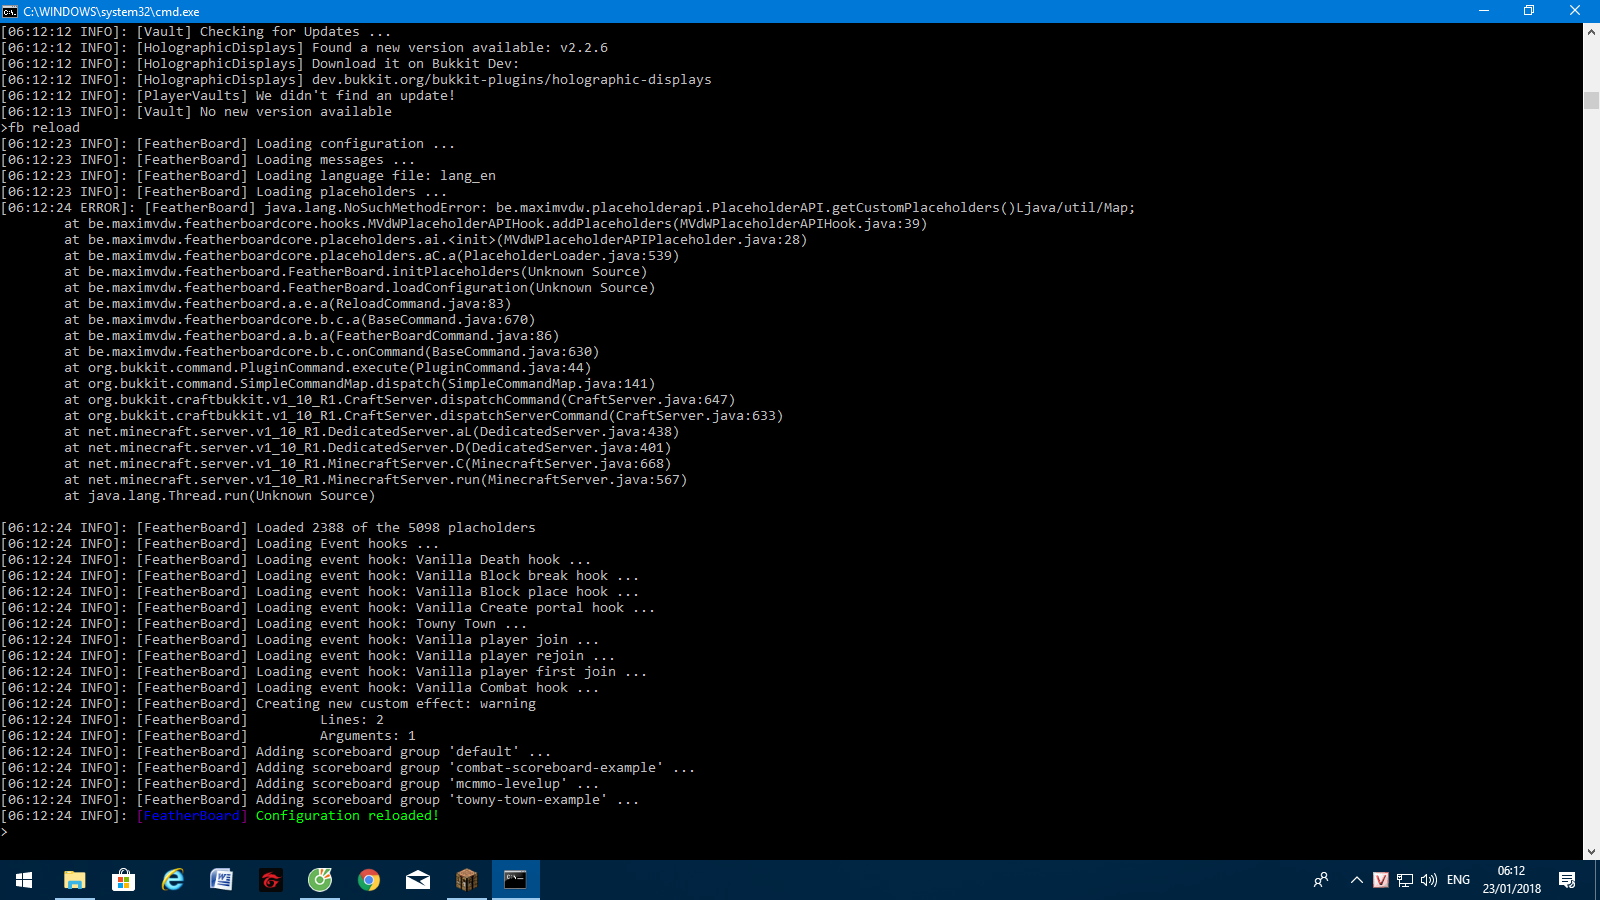This screenshot has width=1600, height=900.
Task: Click the 'Arguments: 1' log line
Action: point(368,736)
